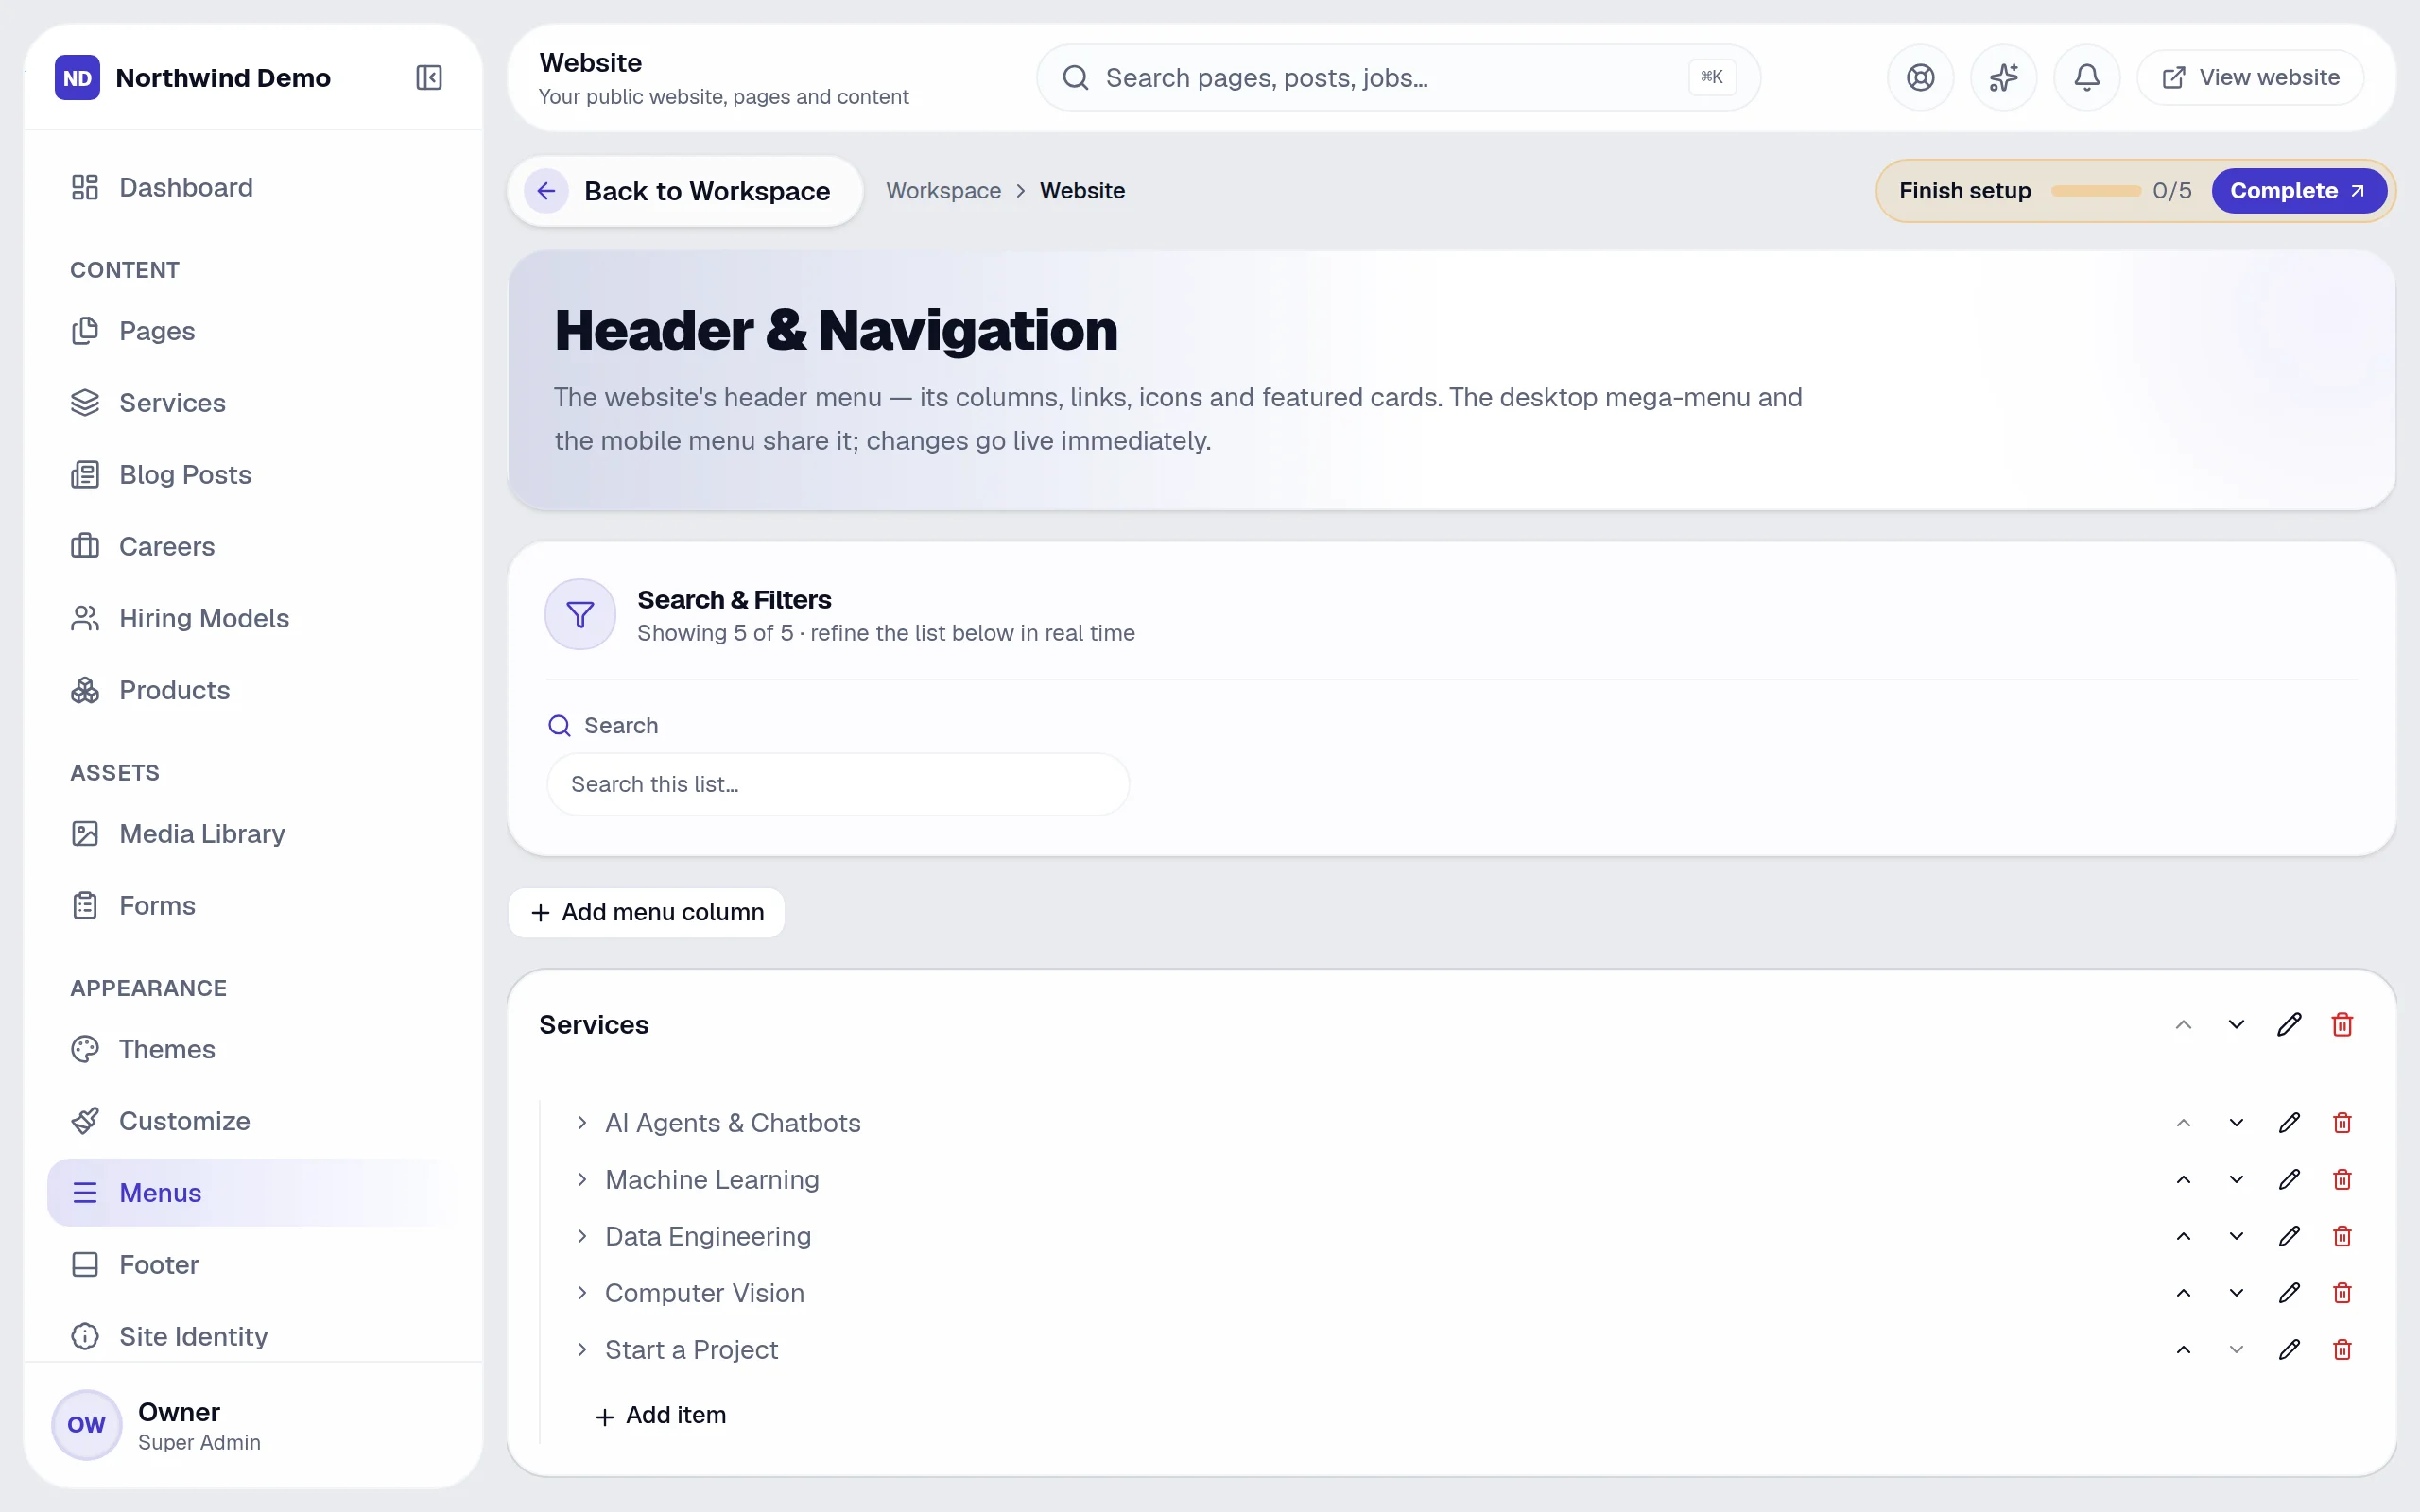The image size is (2420, 1512).
Task: Collapse the sidebar panel icon
Action: (428, 77)
